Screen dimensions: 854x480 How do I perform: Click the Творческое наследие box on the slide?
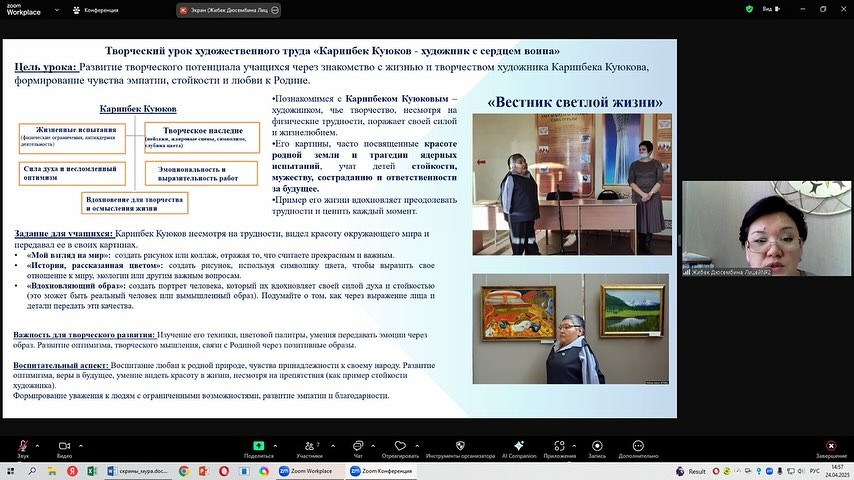click(x=202, y=138)
